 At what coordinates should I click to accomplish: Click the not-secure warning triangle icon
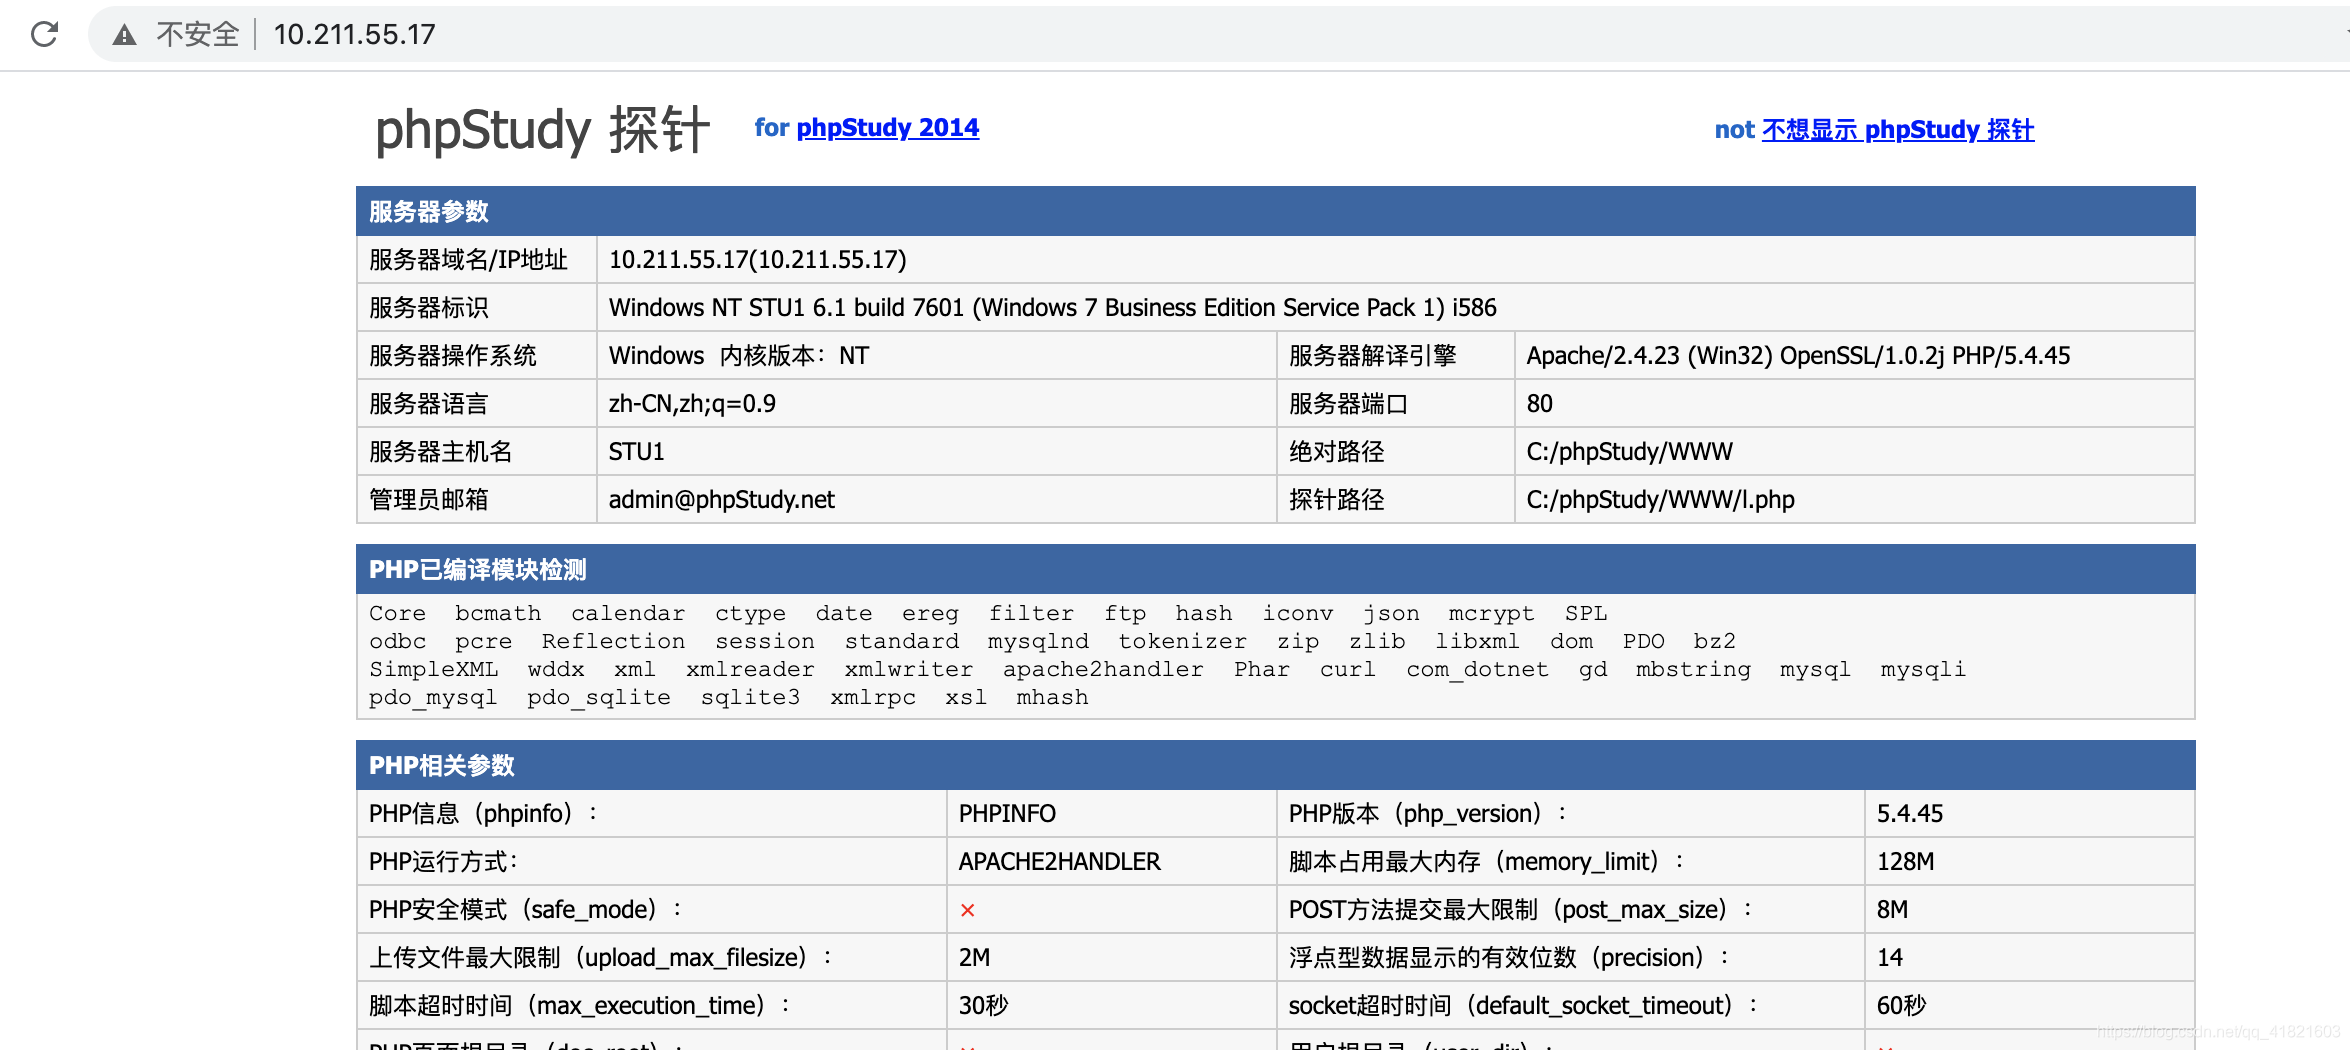[124, 35]
